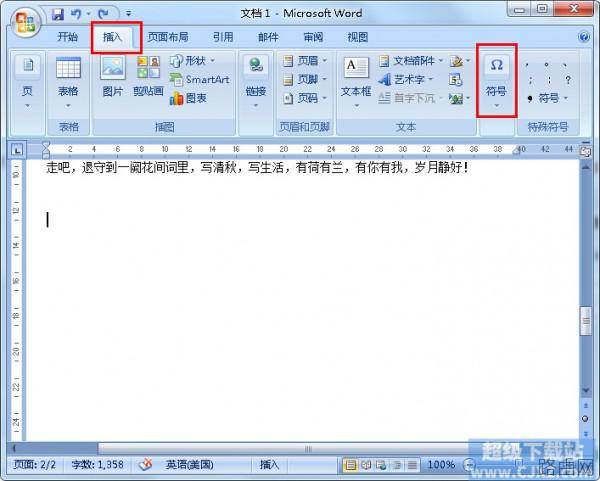Go to previous page browse button
The width and height of the screenshot is (600, 481).
(585, 405)
